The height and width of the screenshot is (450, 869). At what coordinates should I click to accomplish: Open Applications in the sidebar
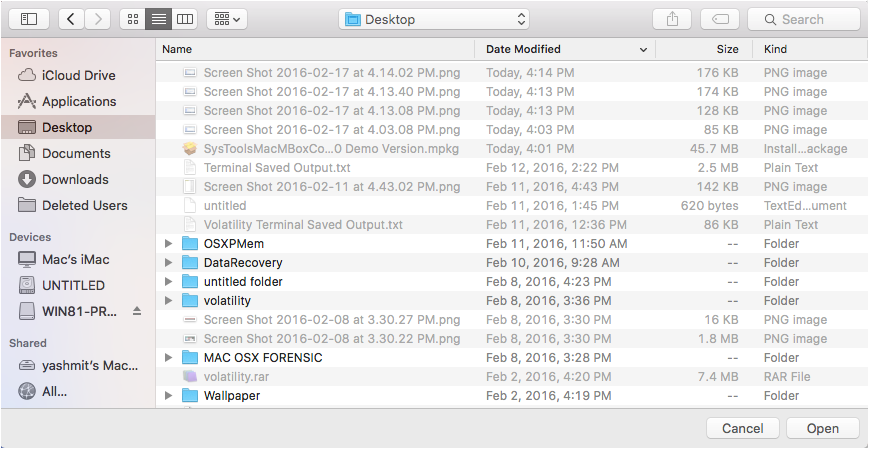[x=79, y=101]
